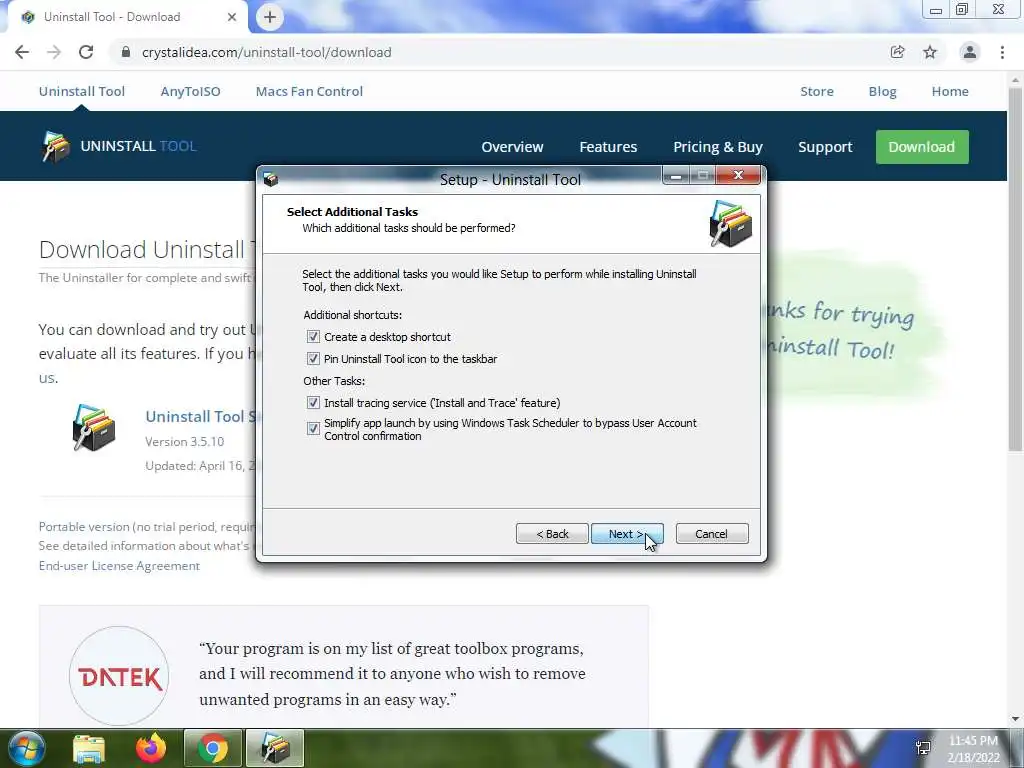1024x768 pixels.
Task: Open the Overview page tab
Action: 512,147
